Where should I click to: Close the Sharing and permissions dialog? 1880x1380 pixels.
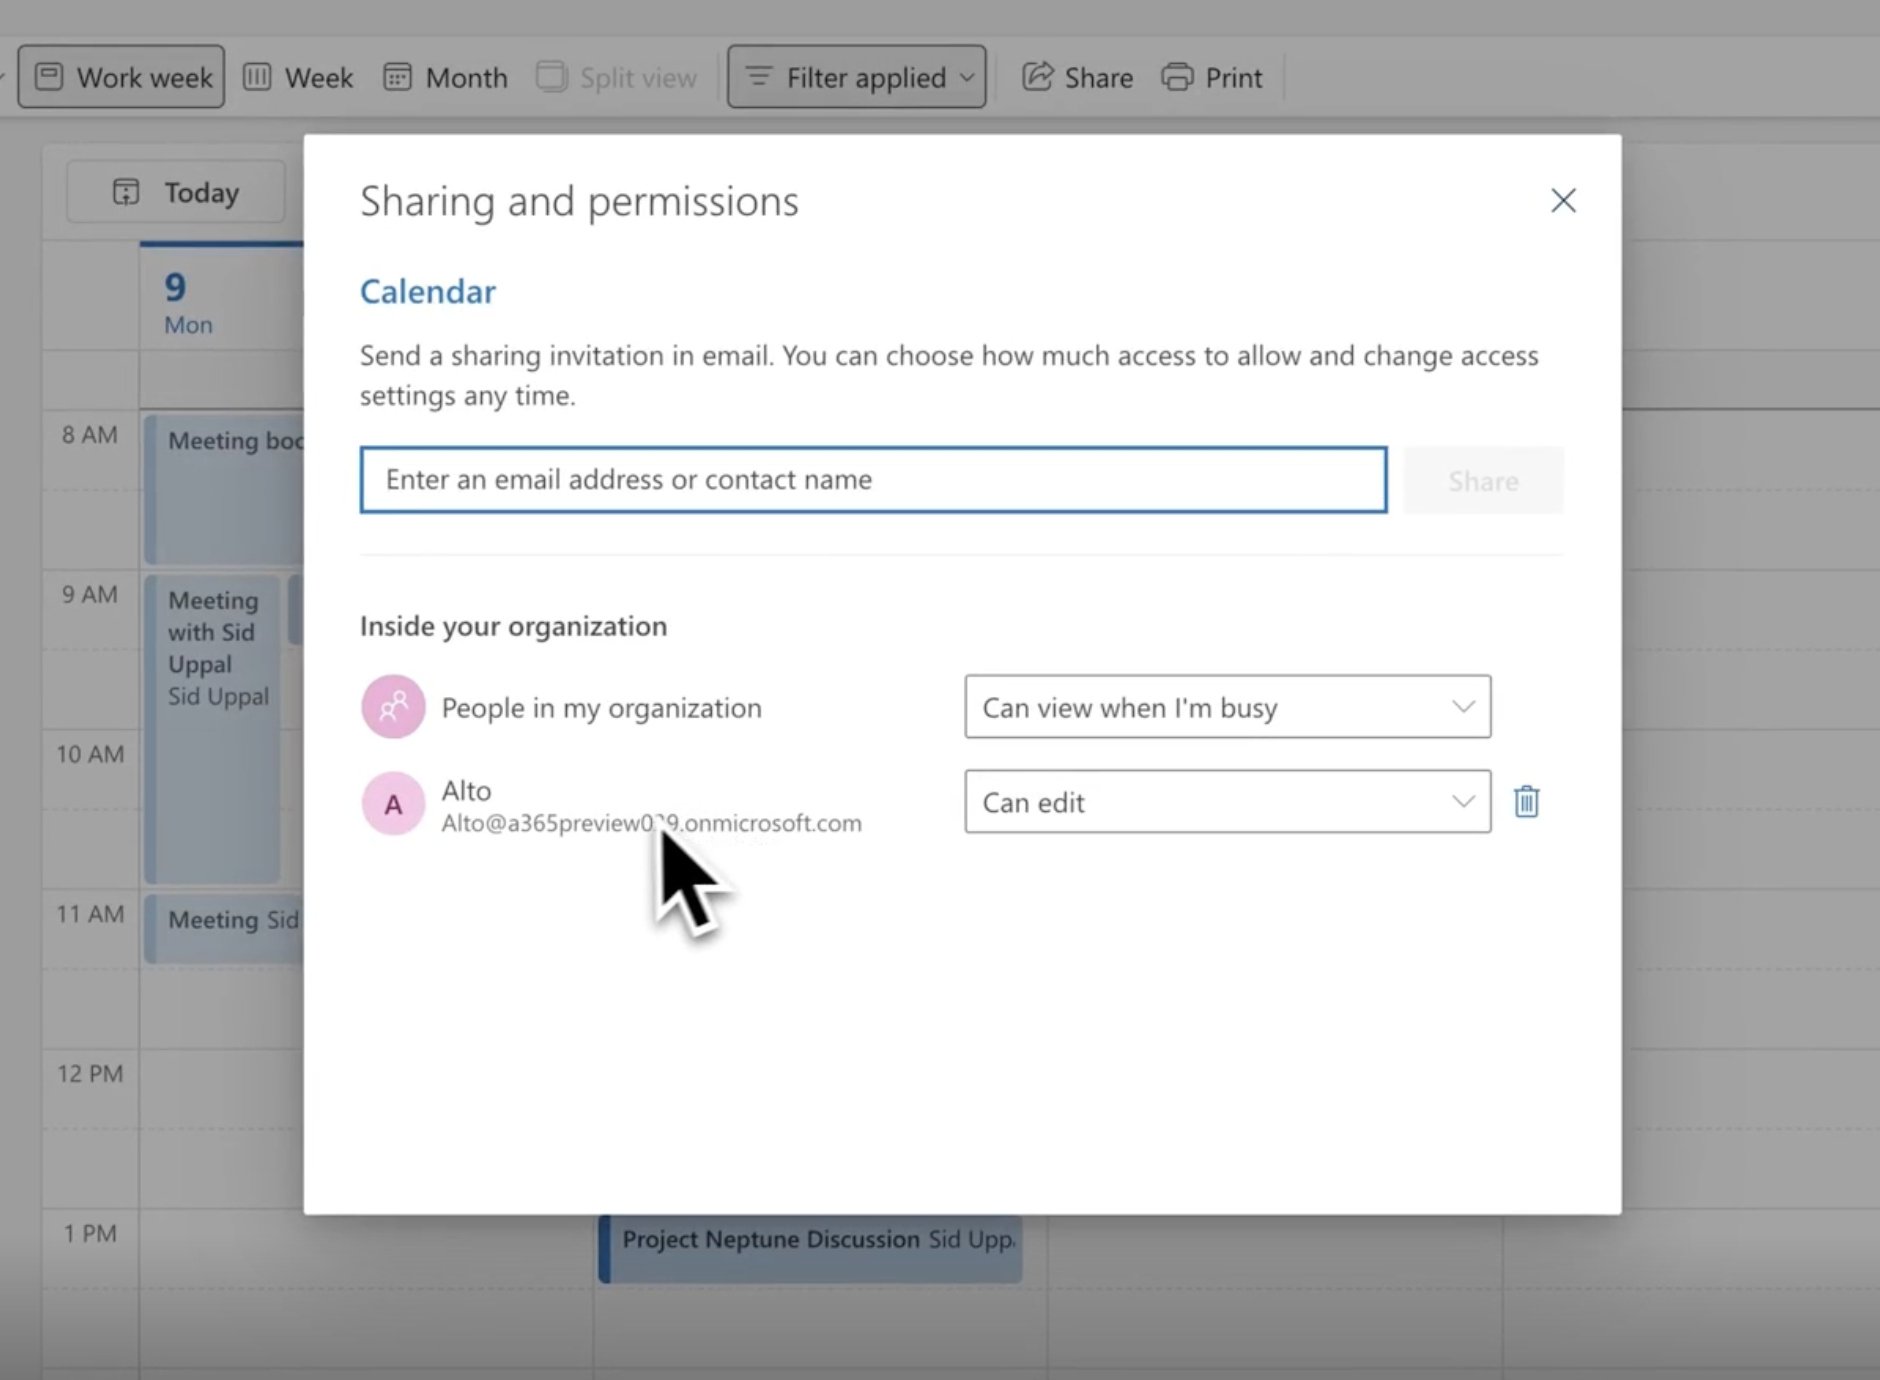pos(1563,201)
